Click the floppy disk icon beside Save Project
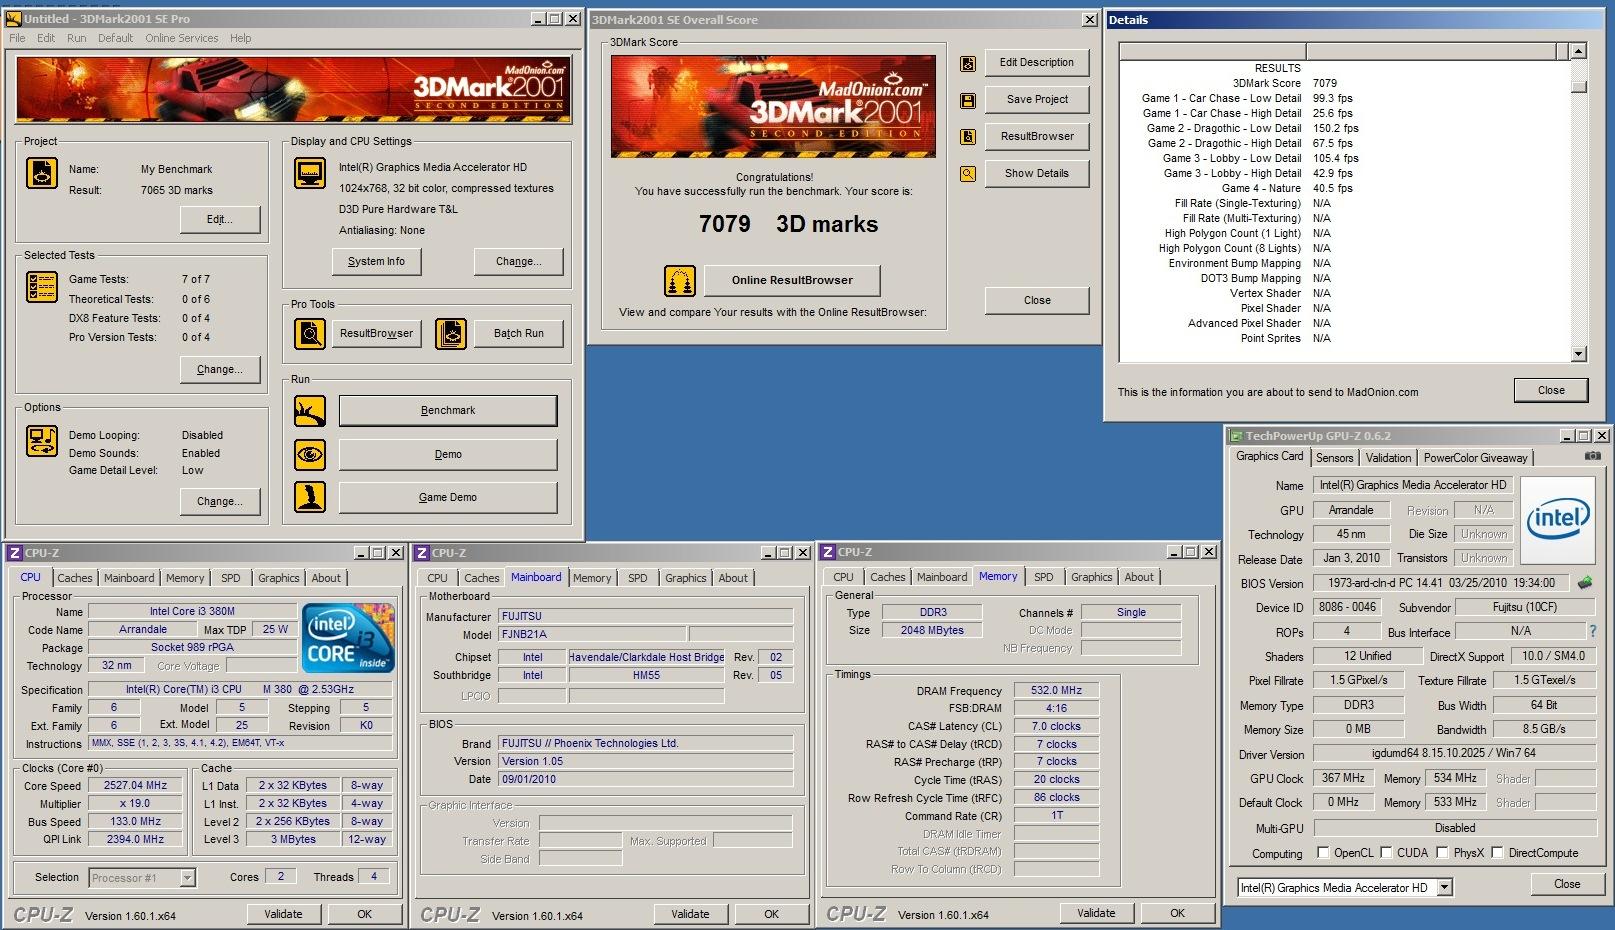The image size is (1615, 930). [968, 100]
